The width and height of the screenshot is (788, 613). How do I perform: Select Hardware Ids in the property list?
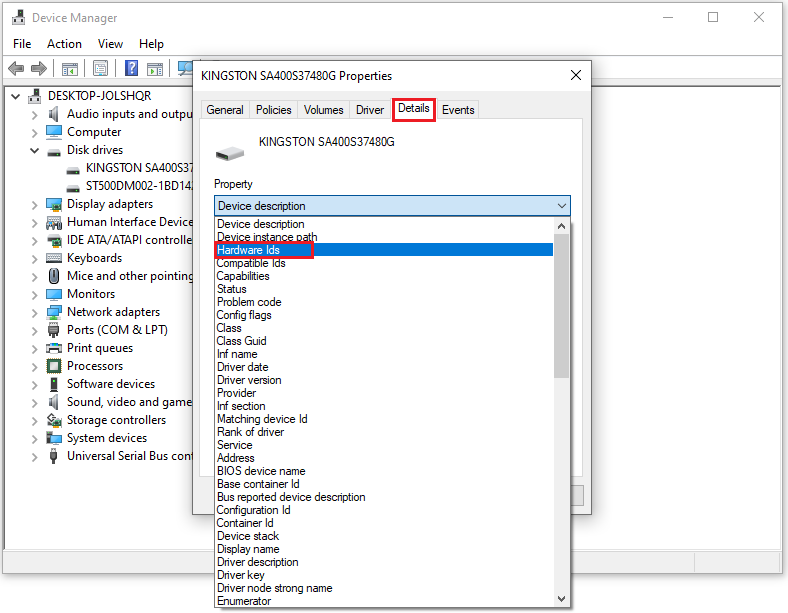pos(384,250)
